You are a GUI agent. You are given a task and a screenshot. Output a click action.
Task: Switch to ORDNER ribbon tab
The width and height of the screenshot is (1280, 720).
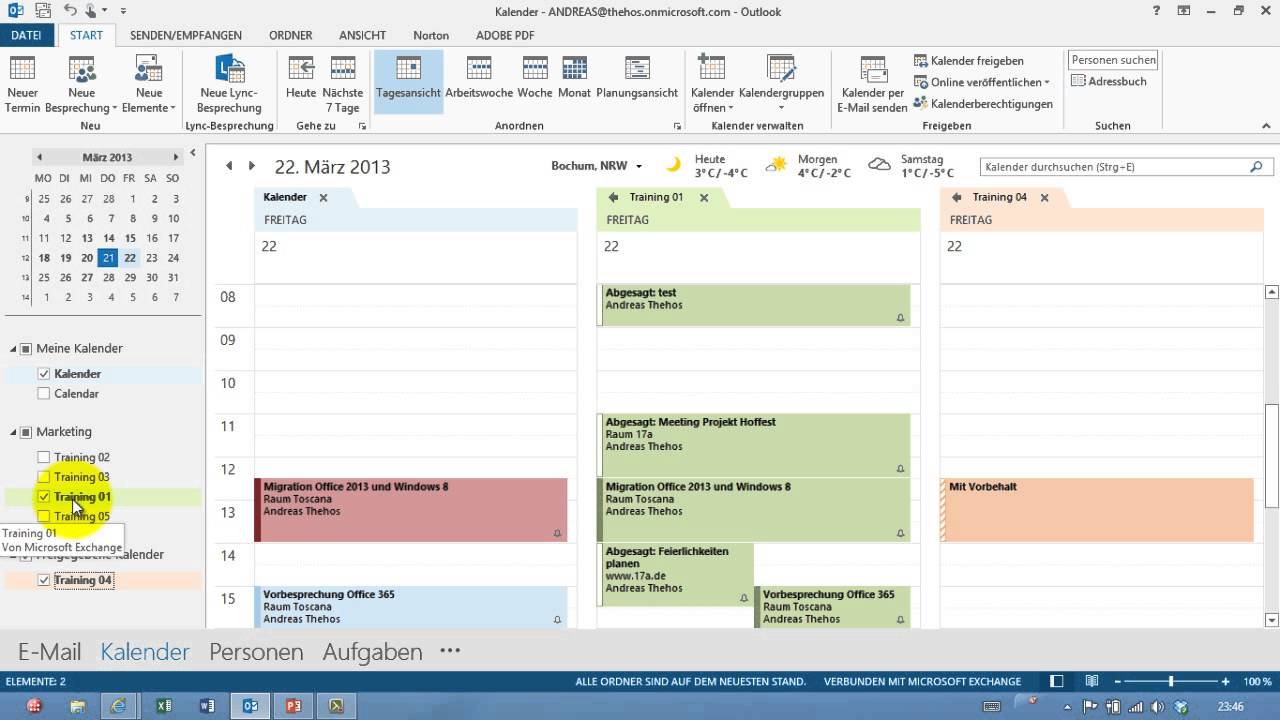[290, 35]
